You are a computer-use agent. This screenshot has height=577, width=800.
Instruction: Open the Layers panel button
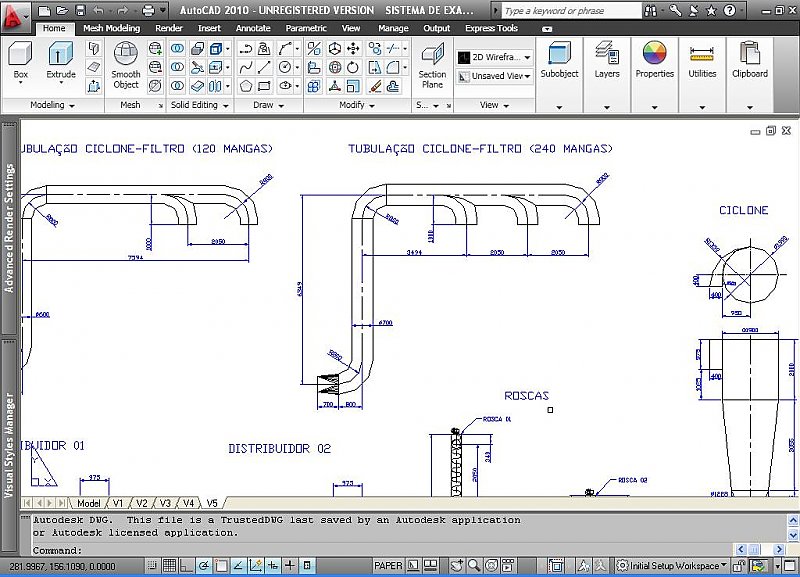pyautogui.click(x=607, y=60)
